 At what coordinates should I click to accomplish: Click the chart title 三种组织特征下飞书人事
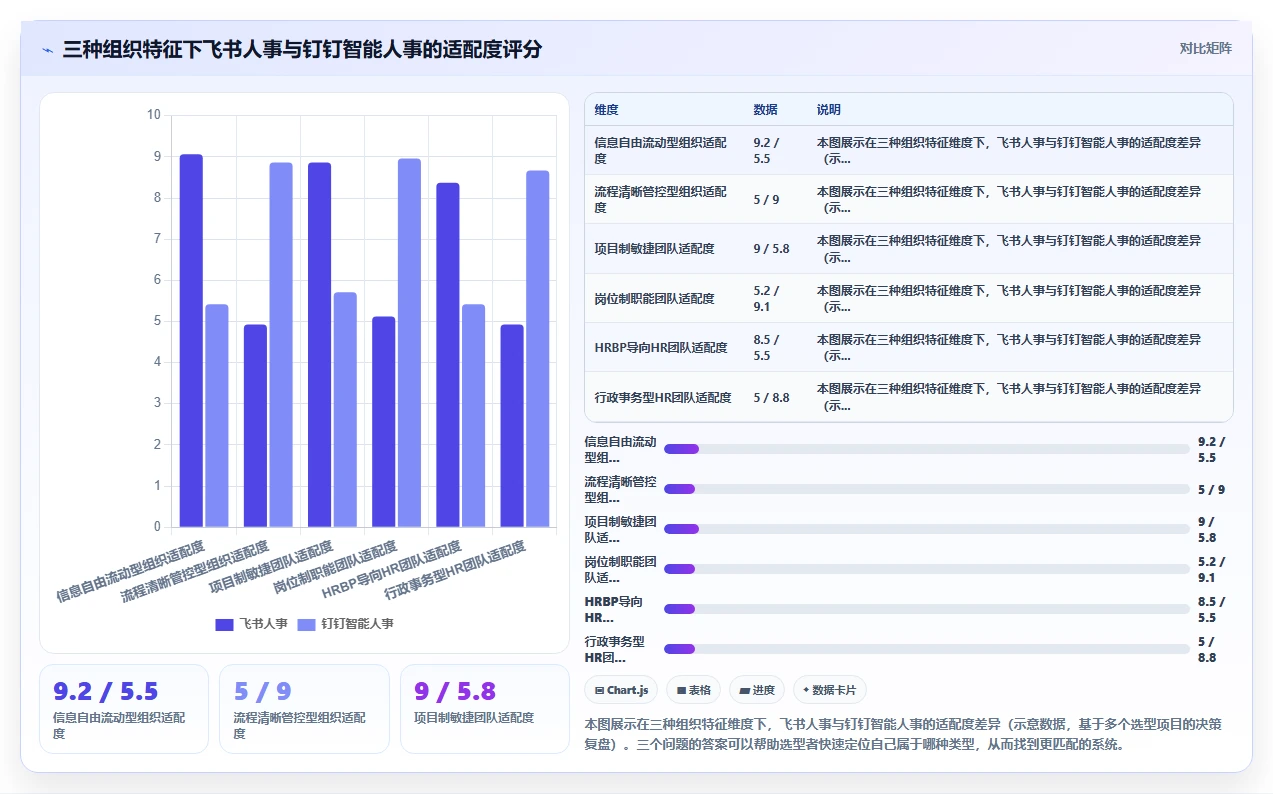(x=302, y=49)
